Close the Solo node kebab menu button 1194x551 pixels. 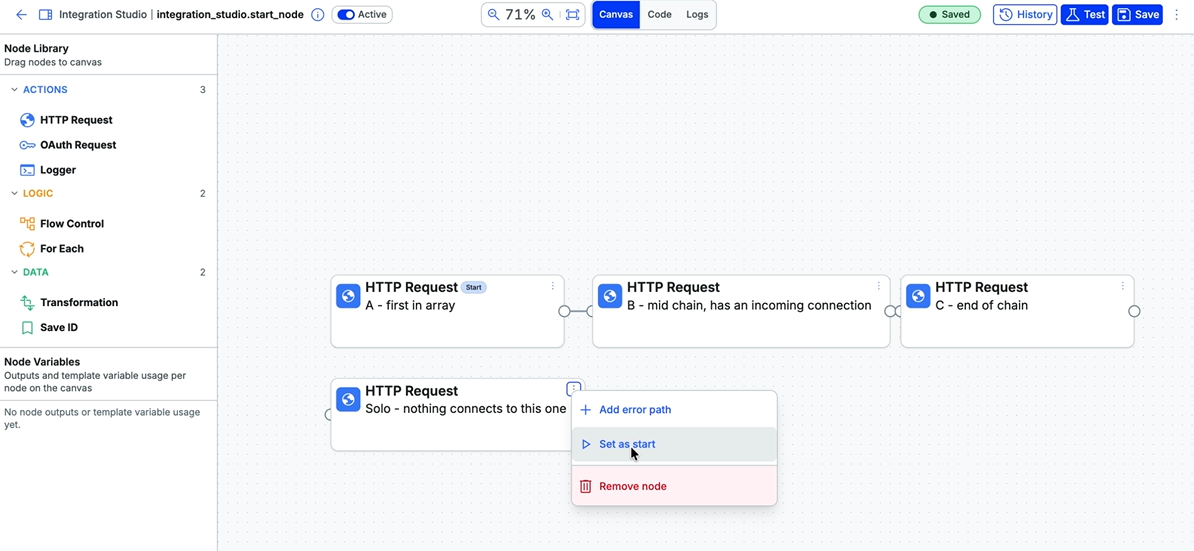click(x=573, y=389)
